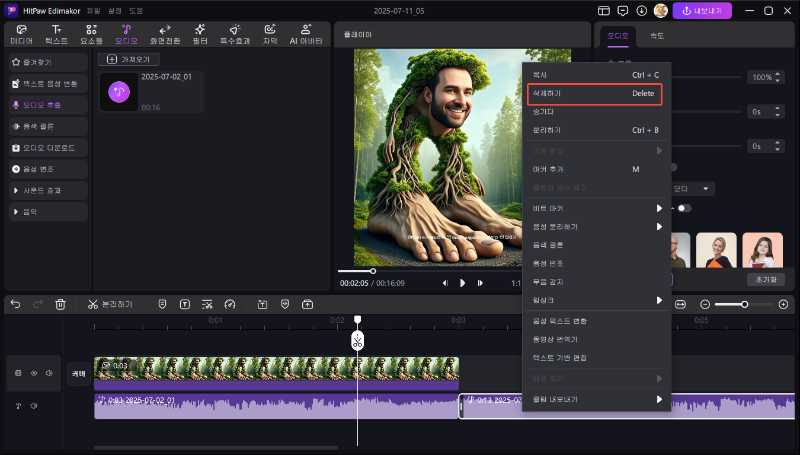Mute the video track speaker icon
The width and height of the screenshot is (800, 455).
[49, 373]
